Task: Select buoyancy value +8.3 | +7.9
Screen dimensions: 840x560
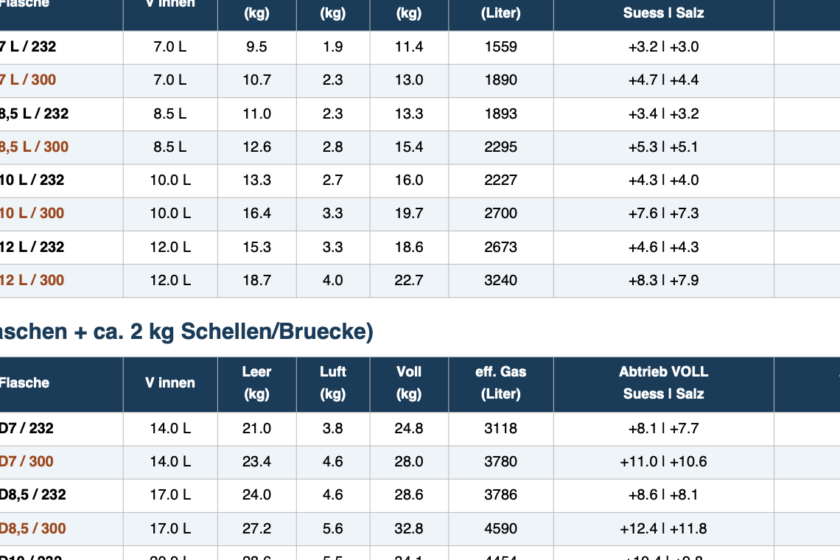Action: [663, 280]
